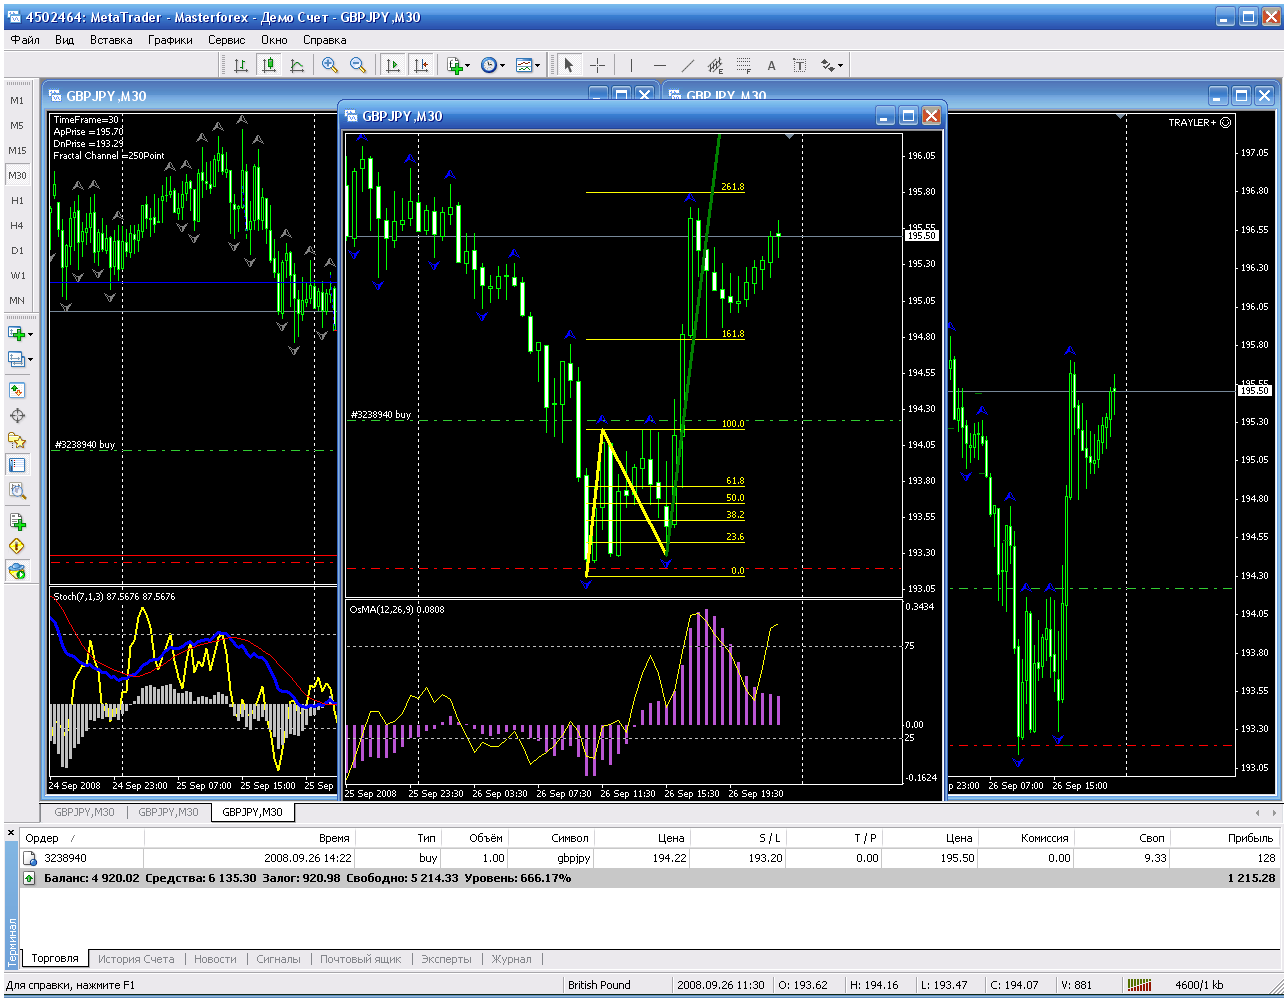Draw a vertical line tool

point(631,65)
